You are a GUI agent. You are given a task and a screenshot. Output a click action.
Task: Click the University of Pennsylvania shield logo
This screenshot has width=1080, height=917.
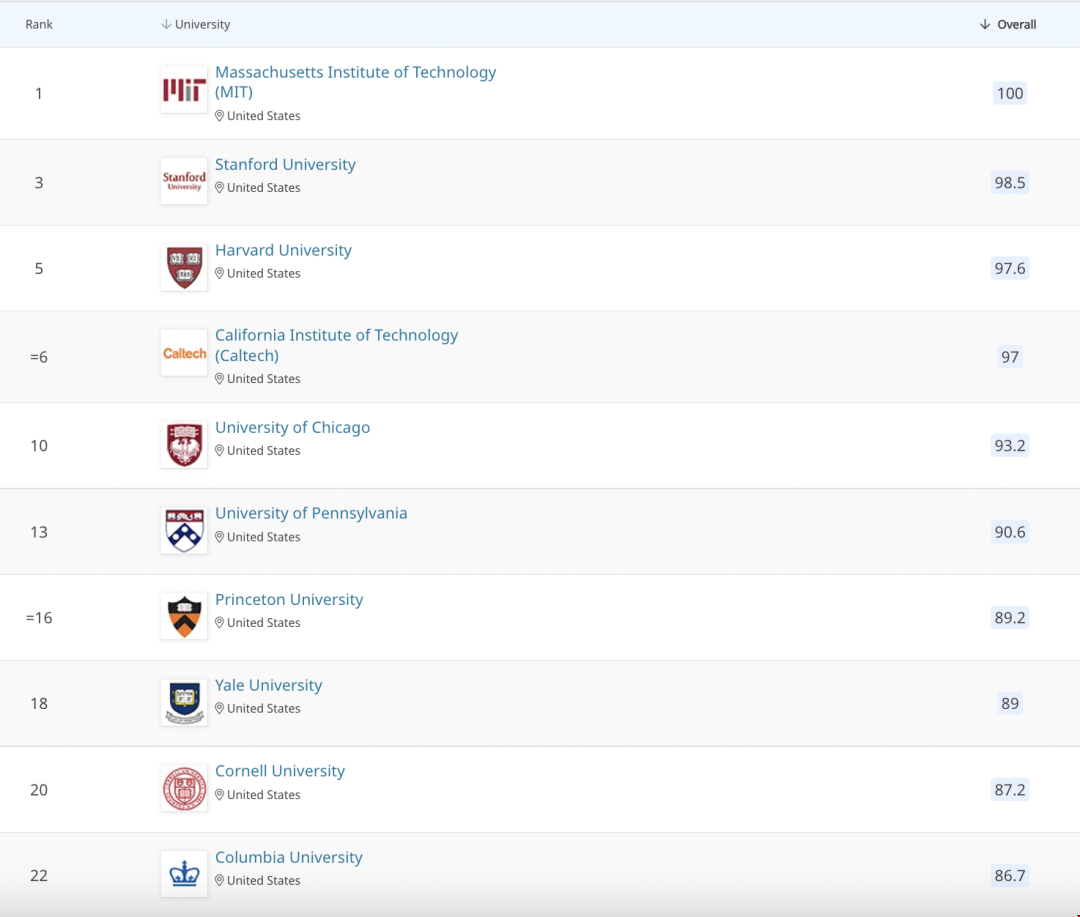tap(184, 530)
